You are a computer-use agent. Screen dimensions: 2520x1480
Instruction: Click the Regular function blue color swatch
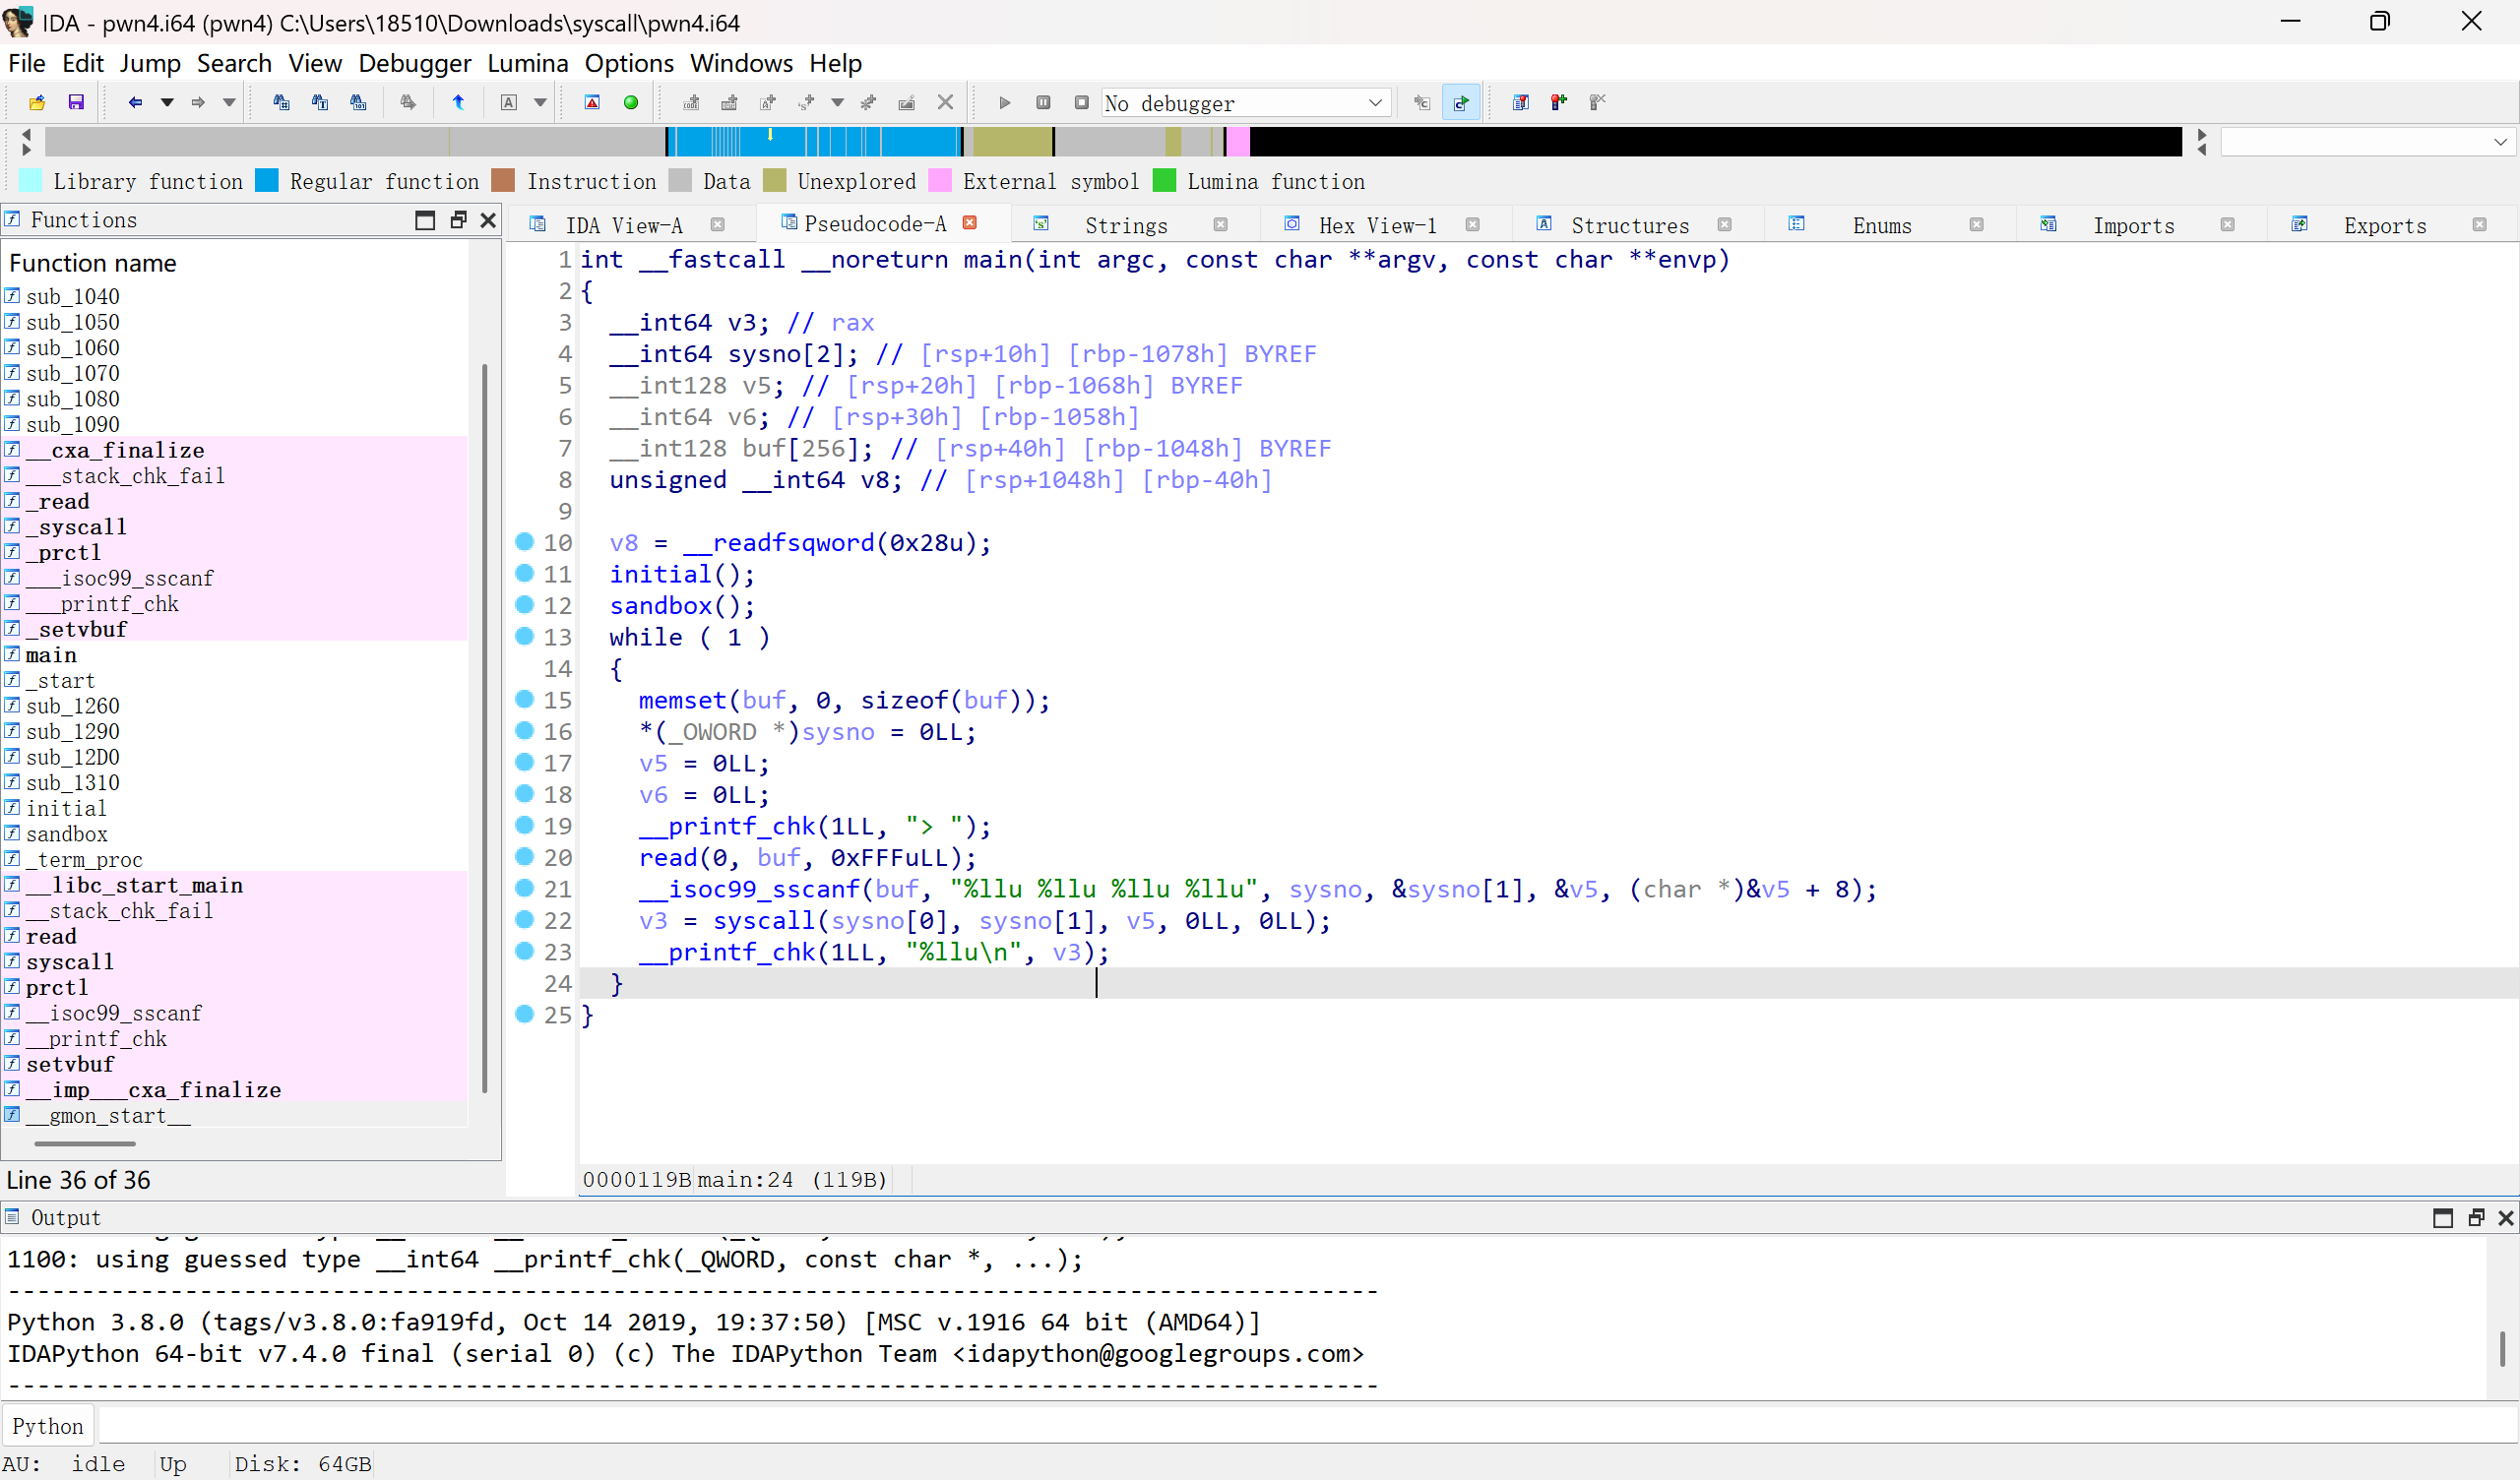point(267,180)
